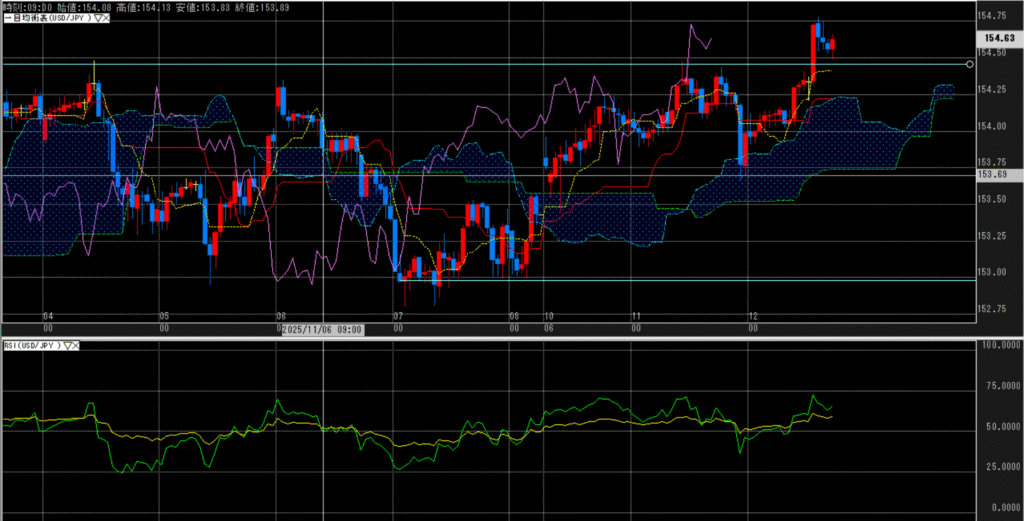Grab the circle handle on the upper cyan line
The width and height of the screenshot is (1024, 521).
pos(969,64)
